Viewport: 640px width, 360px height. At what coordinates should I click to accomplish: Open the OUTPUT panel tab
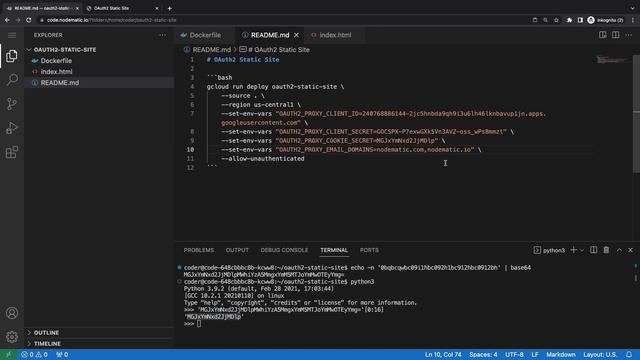237,250
